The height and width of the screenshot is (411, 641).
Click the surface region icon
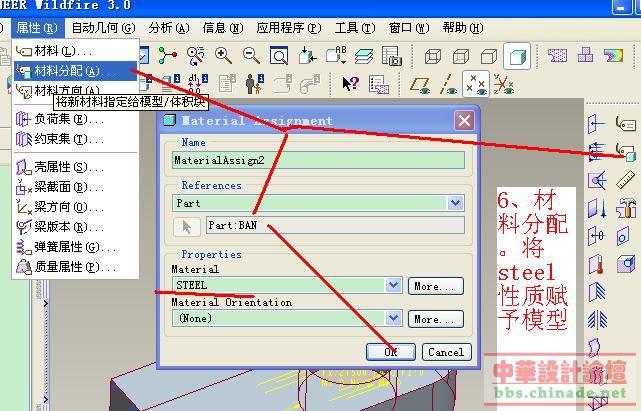(x=623, y=236)
